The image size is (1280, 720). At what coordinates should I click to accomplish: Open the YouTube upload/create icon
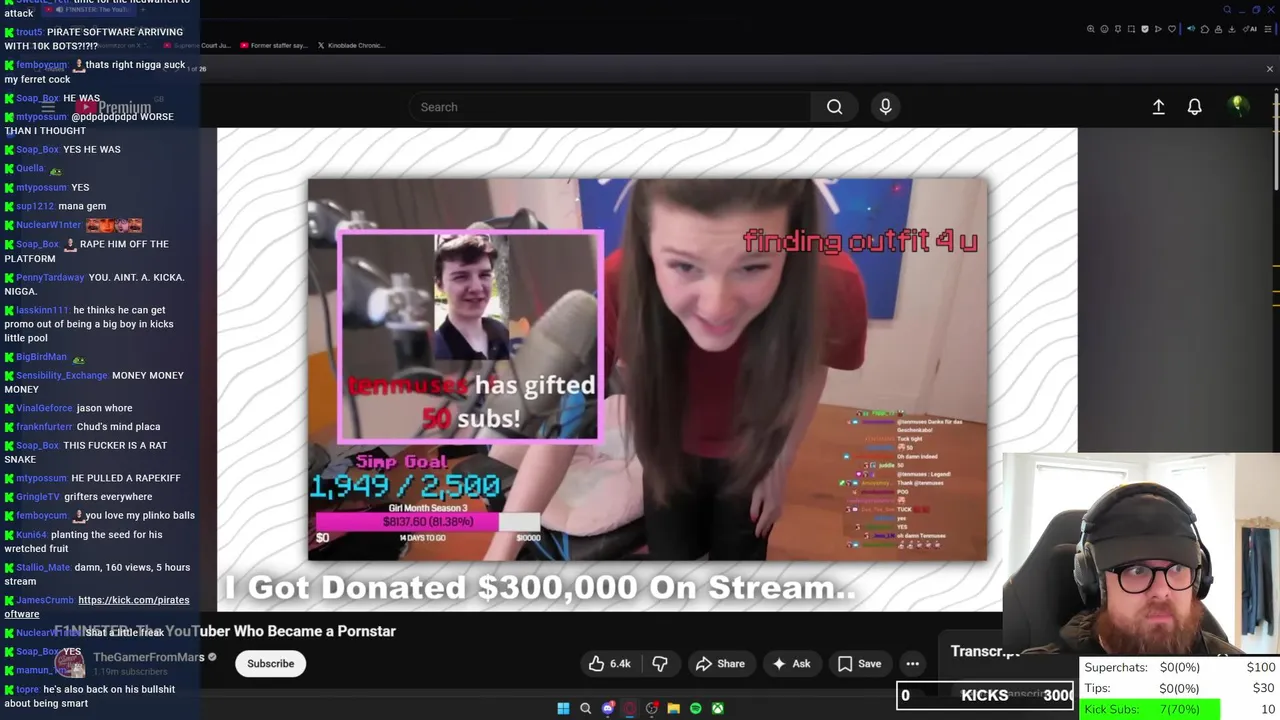click(x=1158, y=107)
